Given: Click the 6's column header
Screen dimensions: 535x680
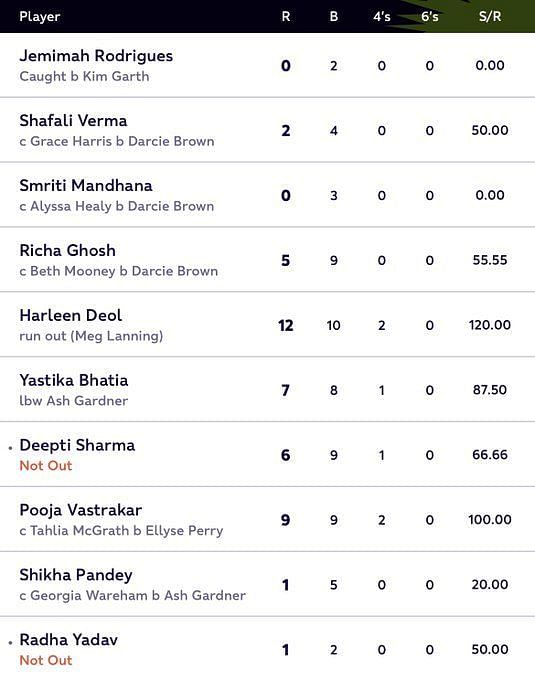Looking at the screenshot, I should pyautogui.click(x=430, y=16).
